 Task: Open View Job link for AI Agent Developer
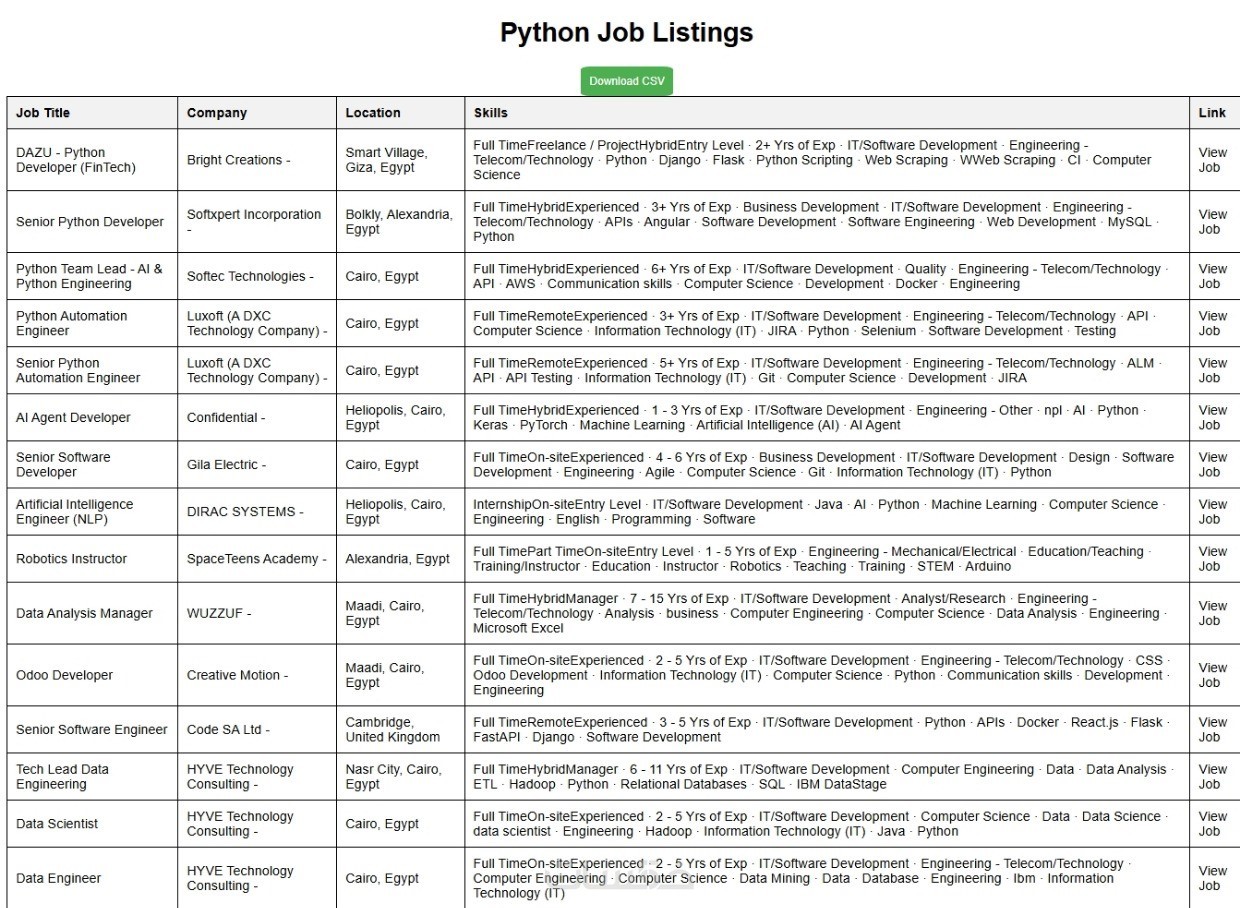[x=1212, y=417]
